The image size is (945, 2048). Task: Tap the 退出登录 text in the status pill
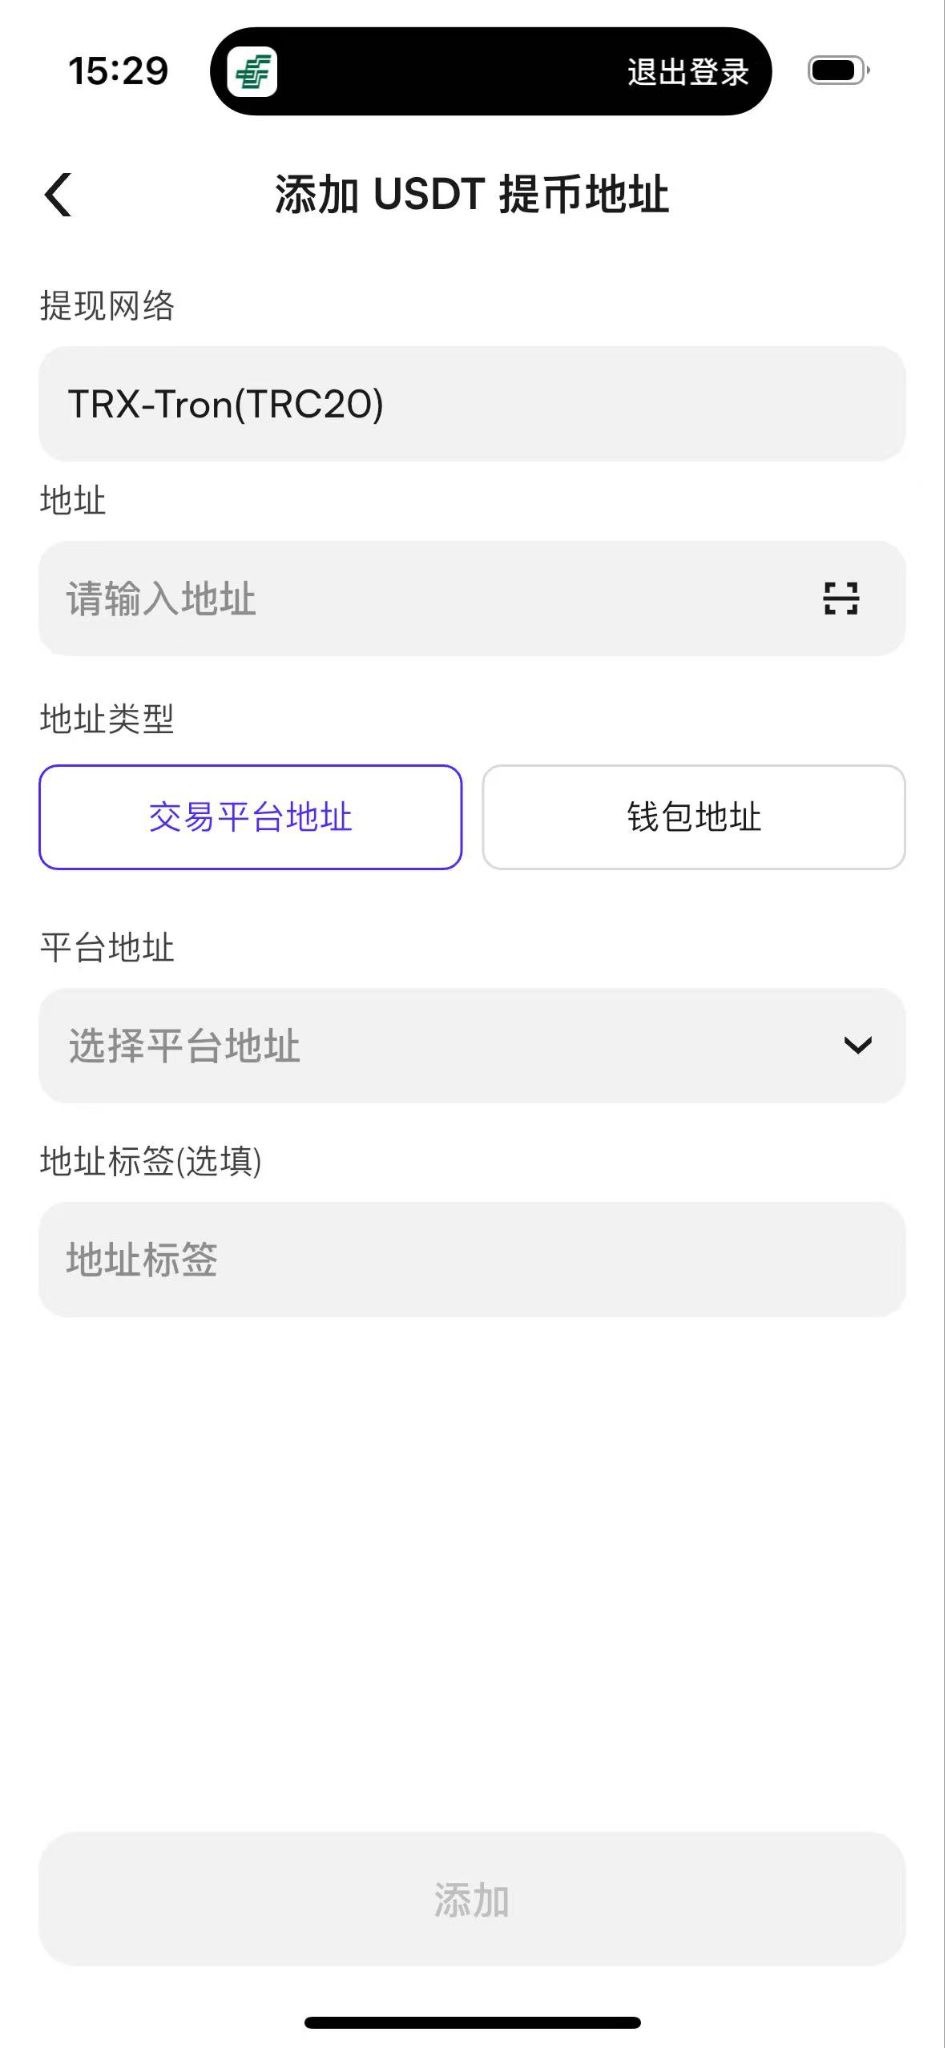[688, 72]
